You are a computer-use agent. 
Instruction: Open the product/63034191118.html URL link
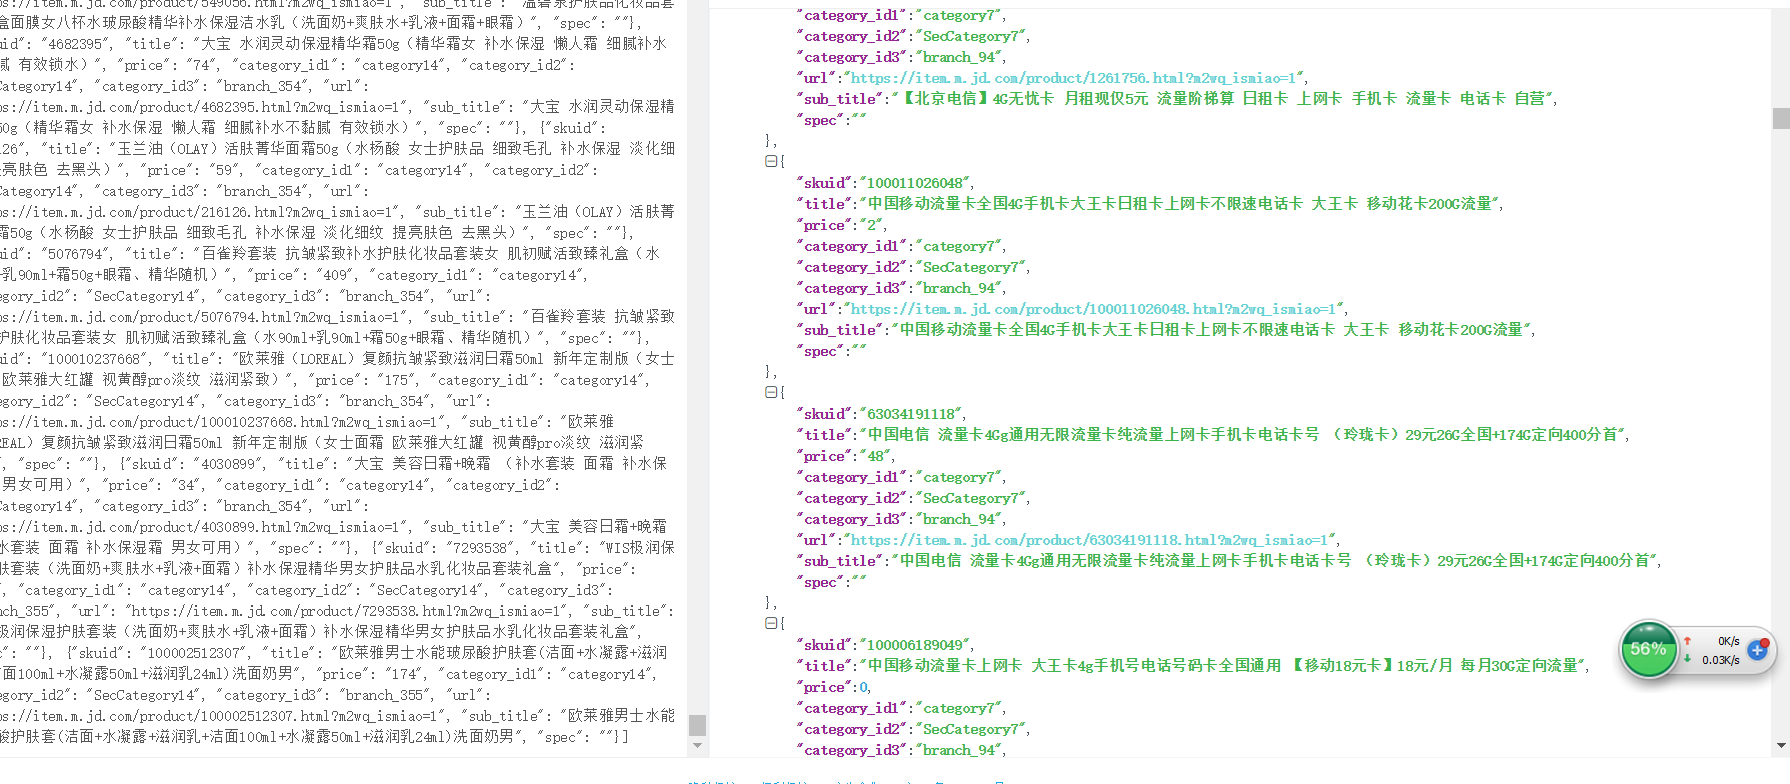tap(1090, 540)
